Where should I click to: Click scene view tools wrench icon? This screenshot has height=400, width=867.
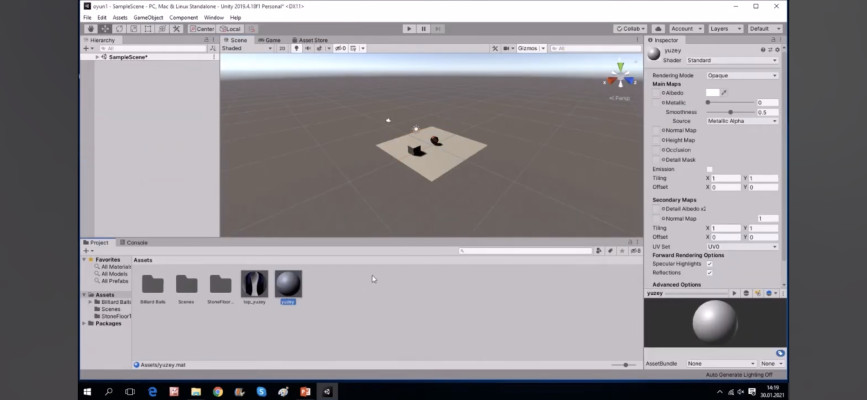click(x=495, y=49)
